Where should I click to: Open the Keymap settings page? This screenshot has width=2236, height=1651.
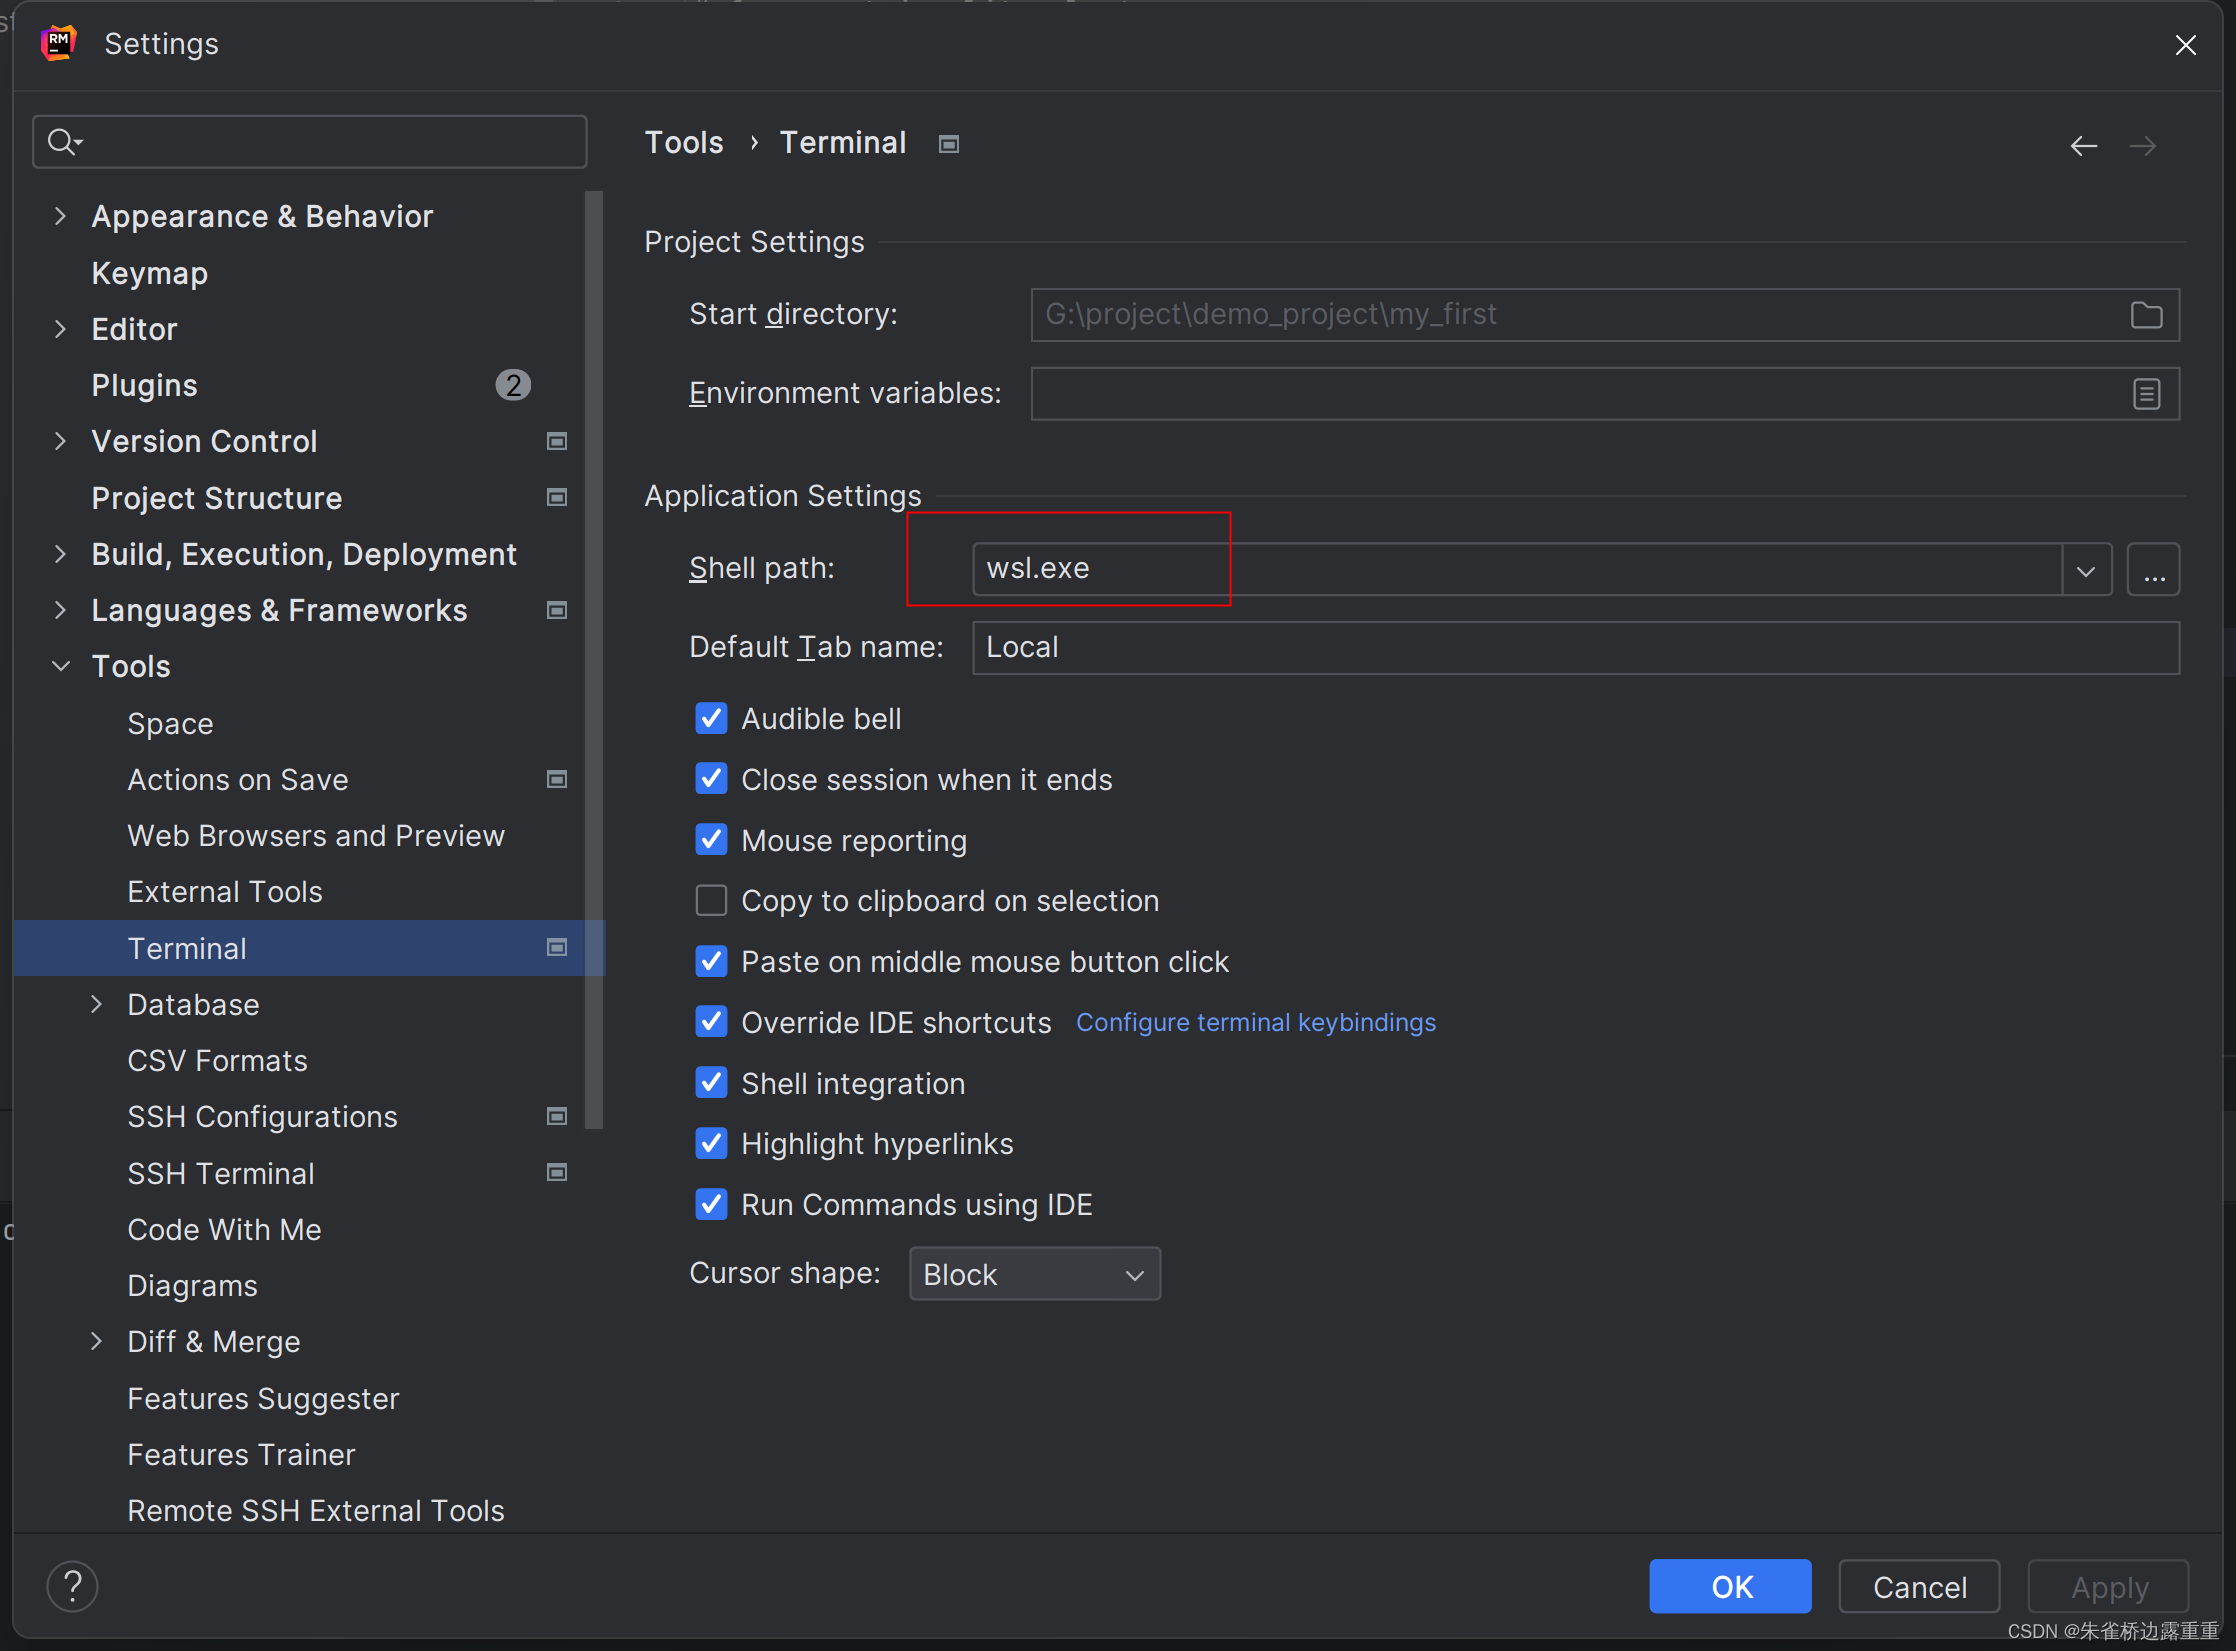pyautogui.click(x=150, y=273)
